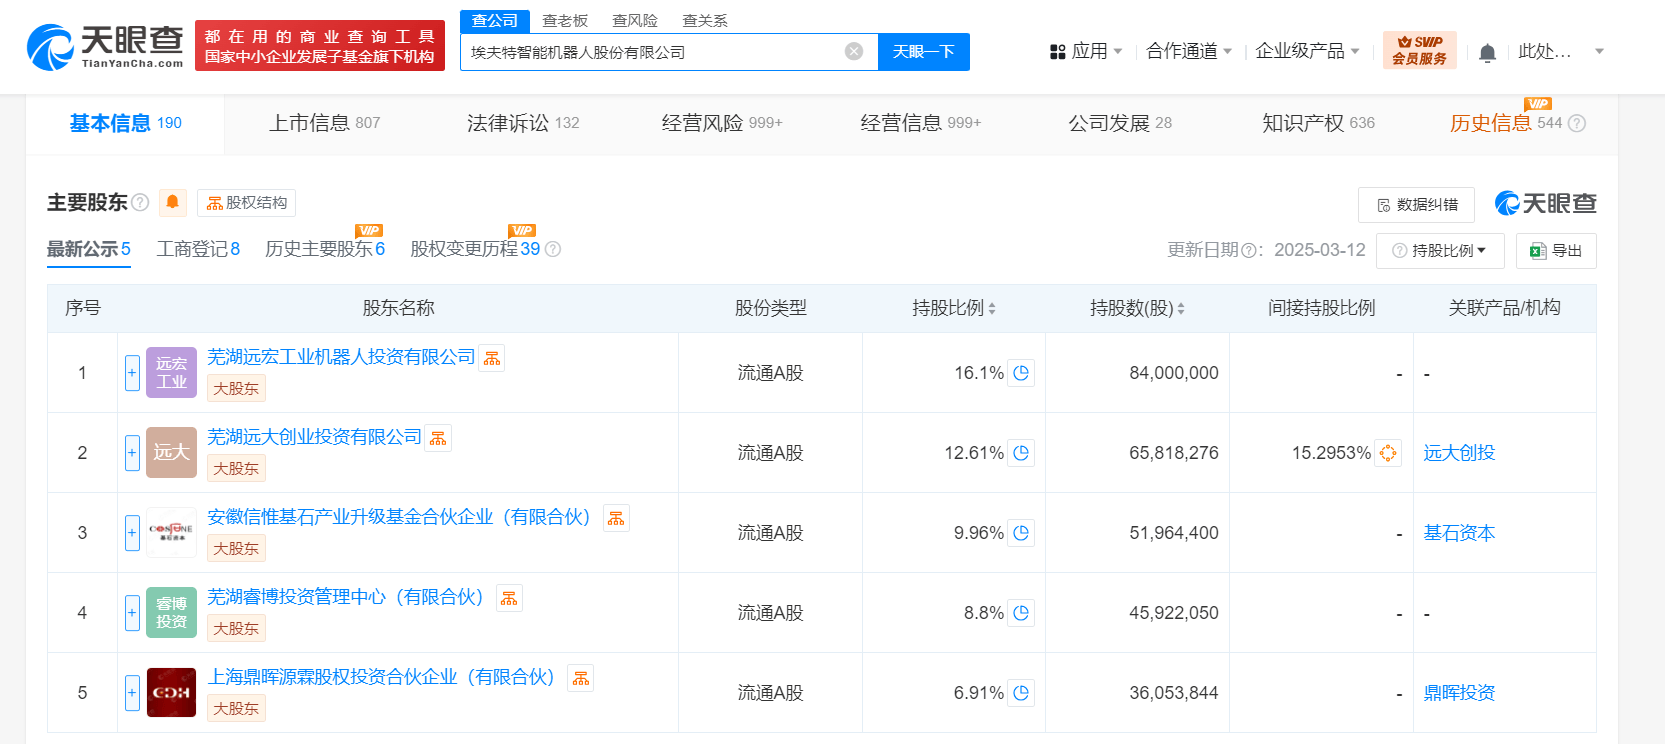Open the 应用 dropdown menu
This screenshot has height=744, width=1665.
[1086, 51]
